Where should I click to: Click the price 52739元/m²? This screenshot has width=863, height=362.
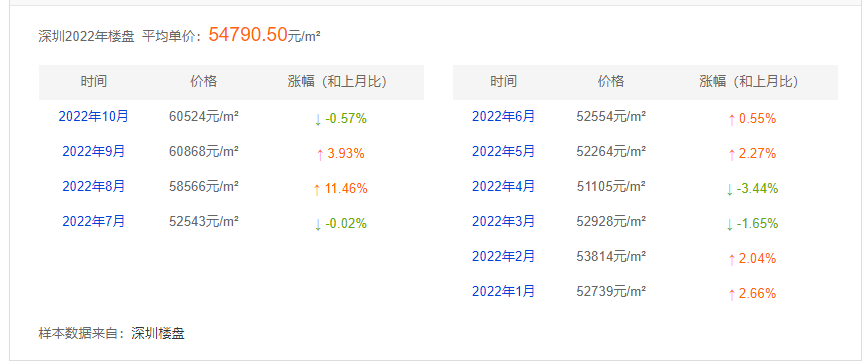(x=611, y=291)
